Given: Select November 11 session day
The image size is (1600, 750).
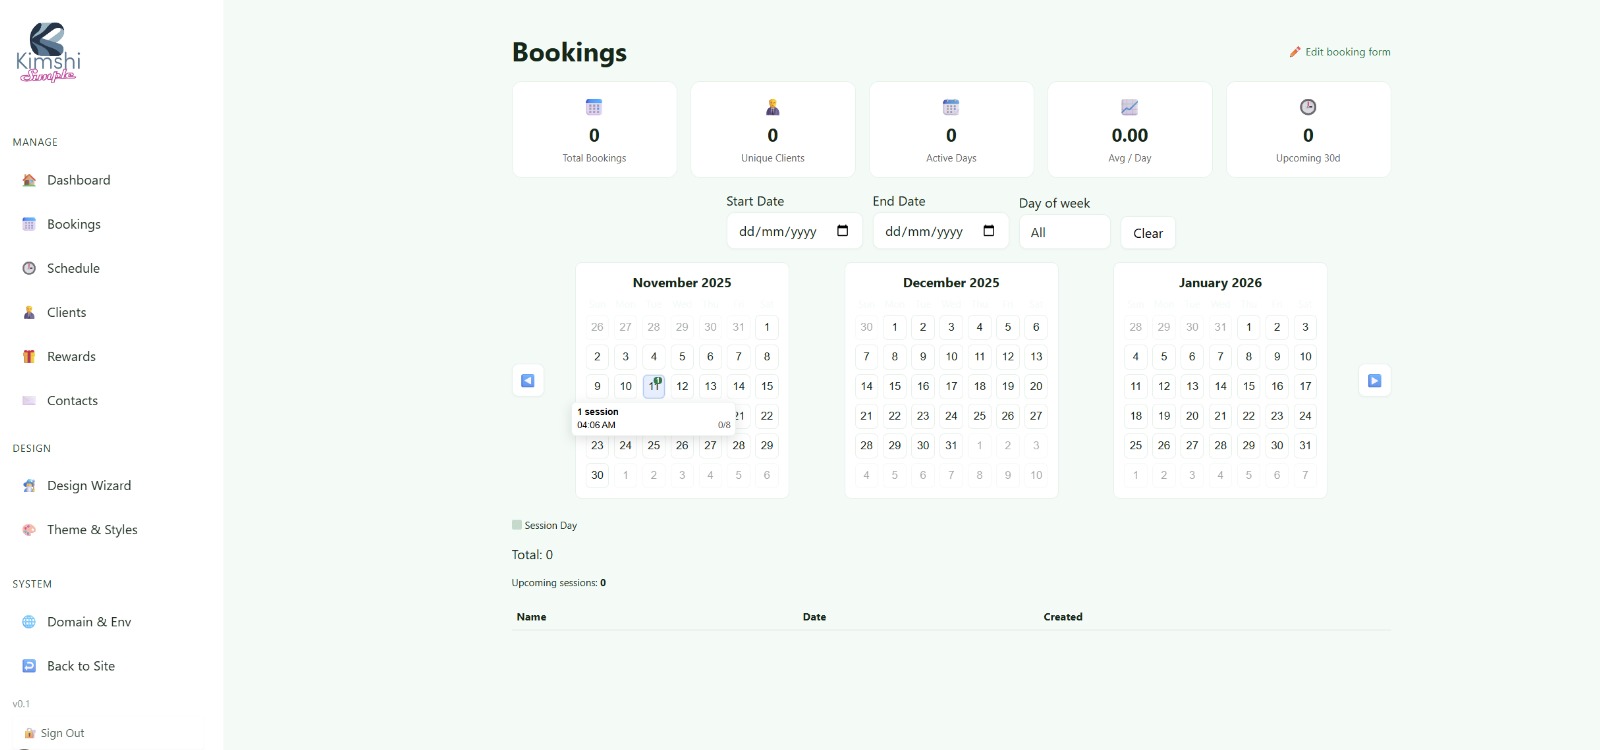Looking at the screenshot, I should (x=654, y=386).
